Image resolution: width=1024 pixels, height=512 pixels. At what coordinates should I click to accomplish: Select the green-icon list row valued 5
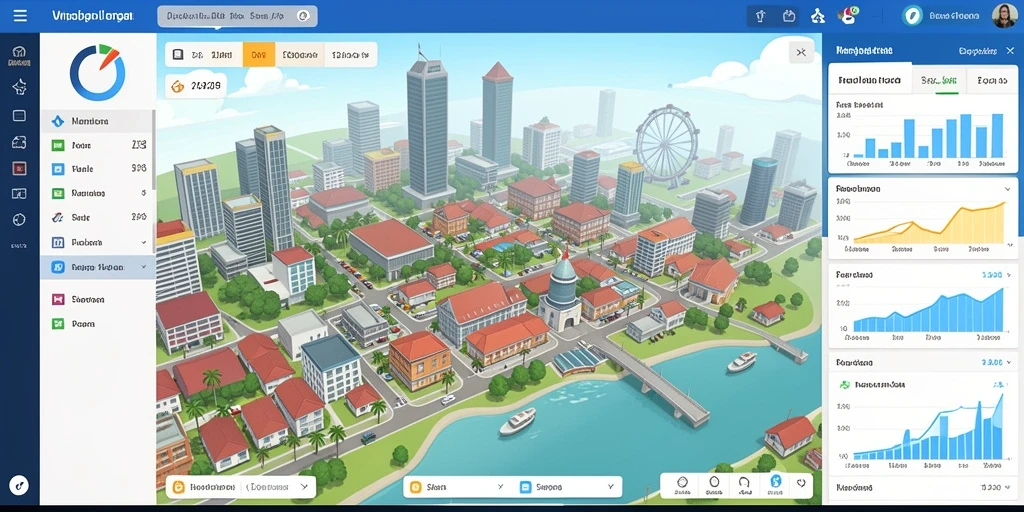pos(97,193)
